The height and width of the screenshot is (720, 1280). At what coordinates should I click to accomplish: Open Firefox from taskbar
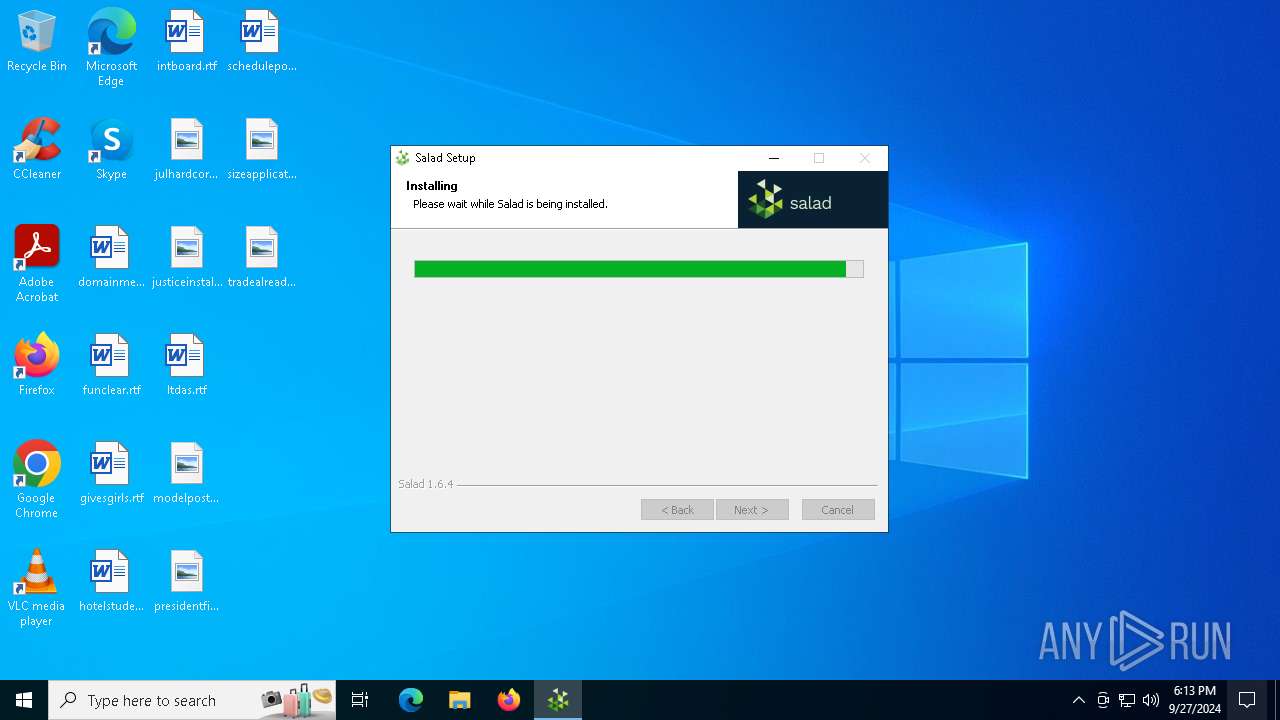[x=509, y=700]
